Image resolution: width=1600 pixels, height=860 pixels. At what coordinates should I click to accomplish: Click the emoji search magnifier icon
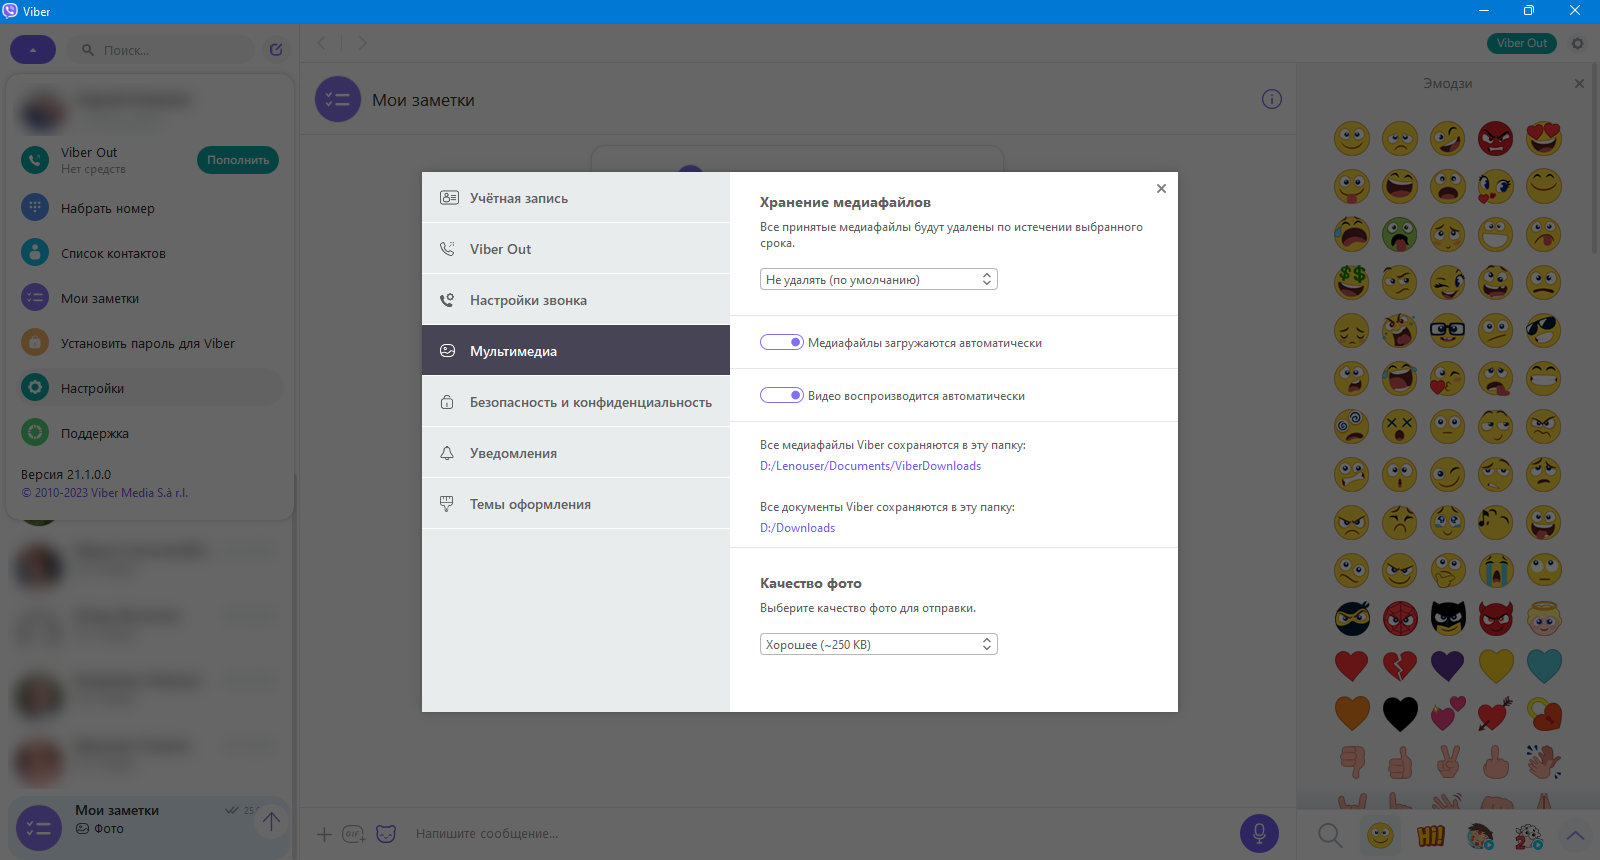click(1330, 835)
